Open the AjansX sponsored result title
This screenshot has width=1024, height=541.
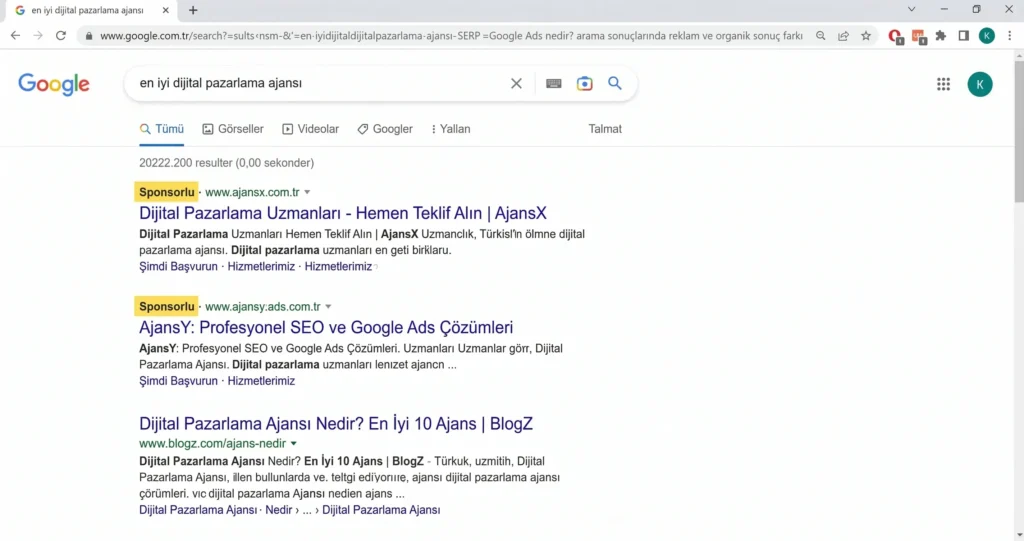[343, 213]
